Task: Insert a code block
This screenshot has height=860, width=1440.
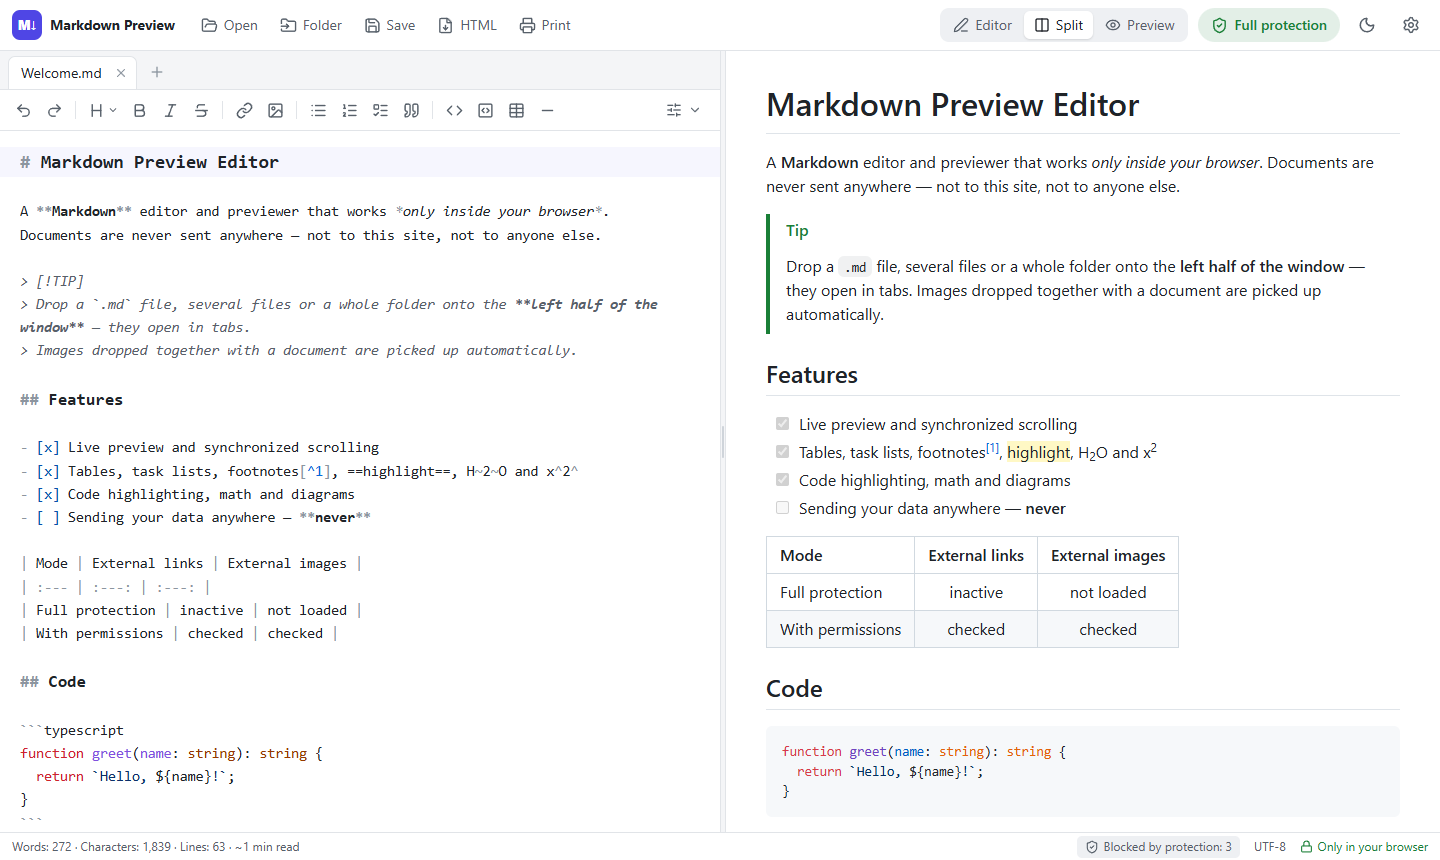Action: 486,111
